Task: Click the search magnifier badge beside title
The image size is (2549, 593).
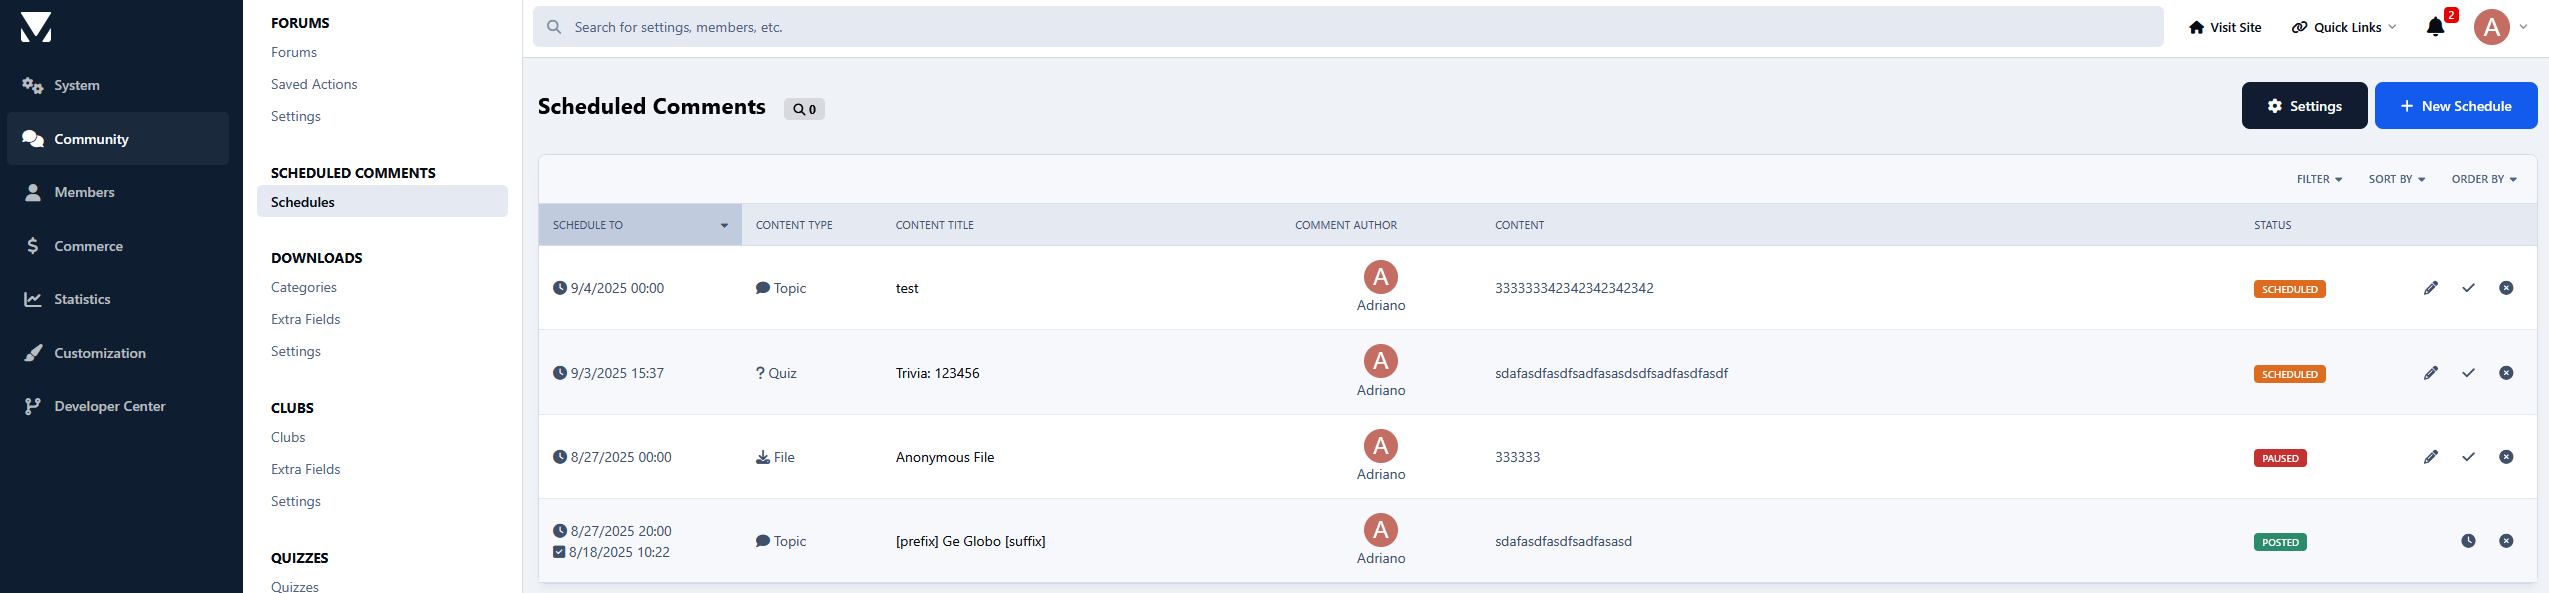Action: [804, 109]
